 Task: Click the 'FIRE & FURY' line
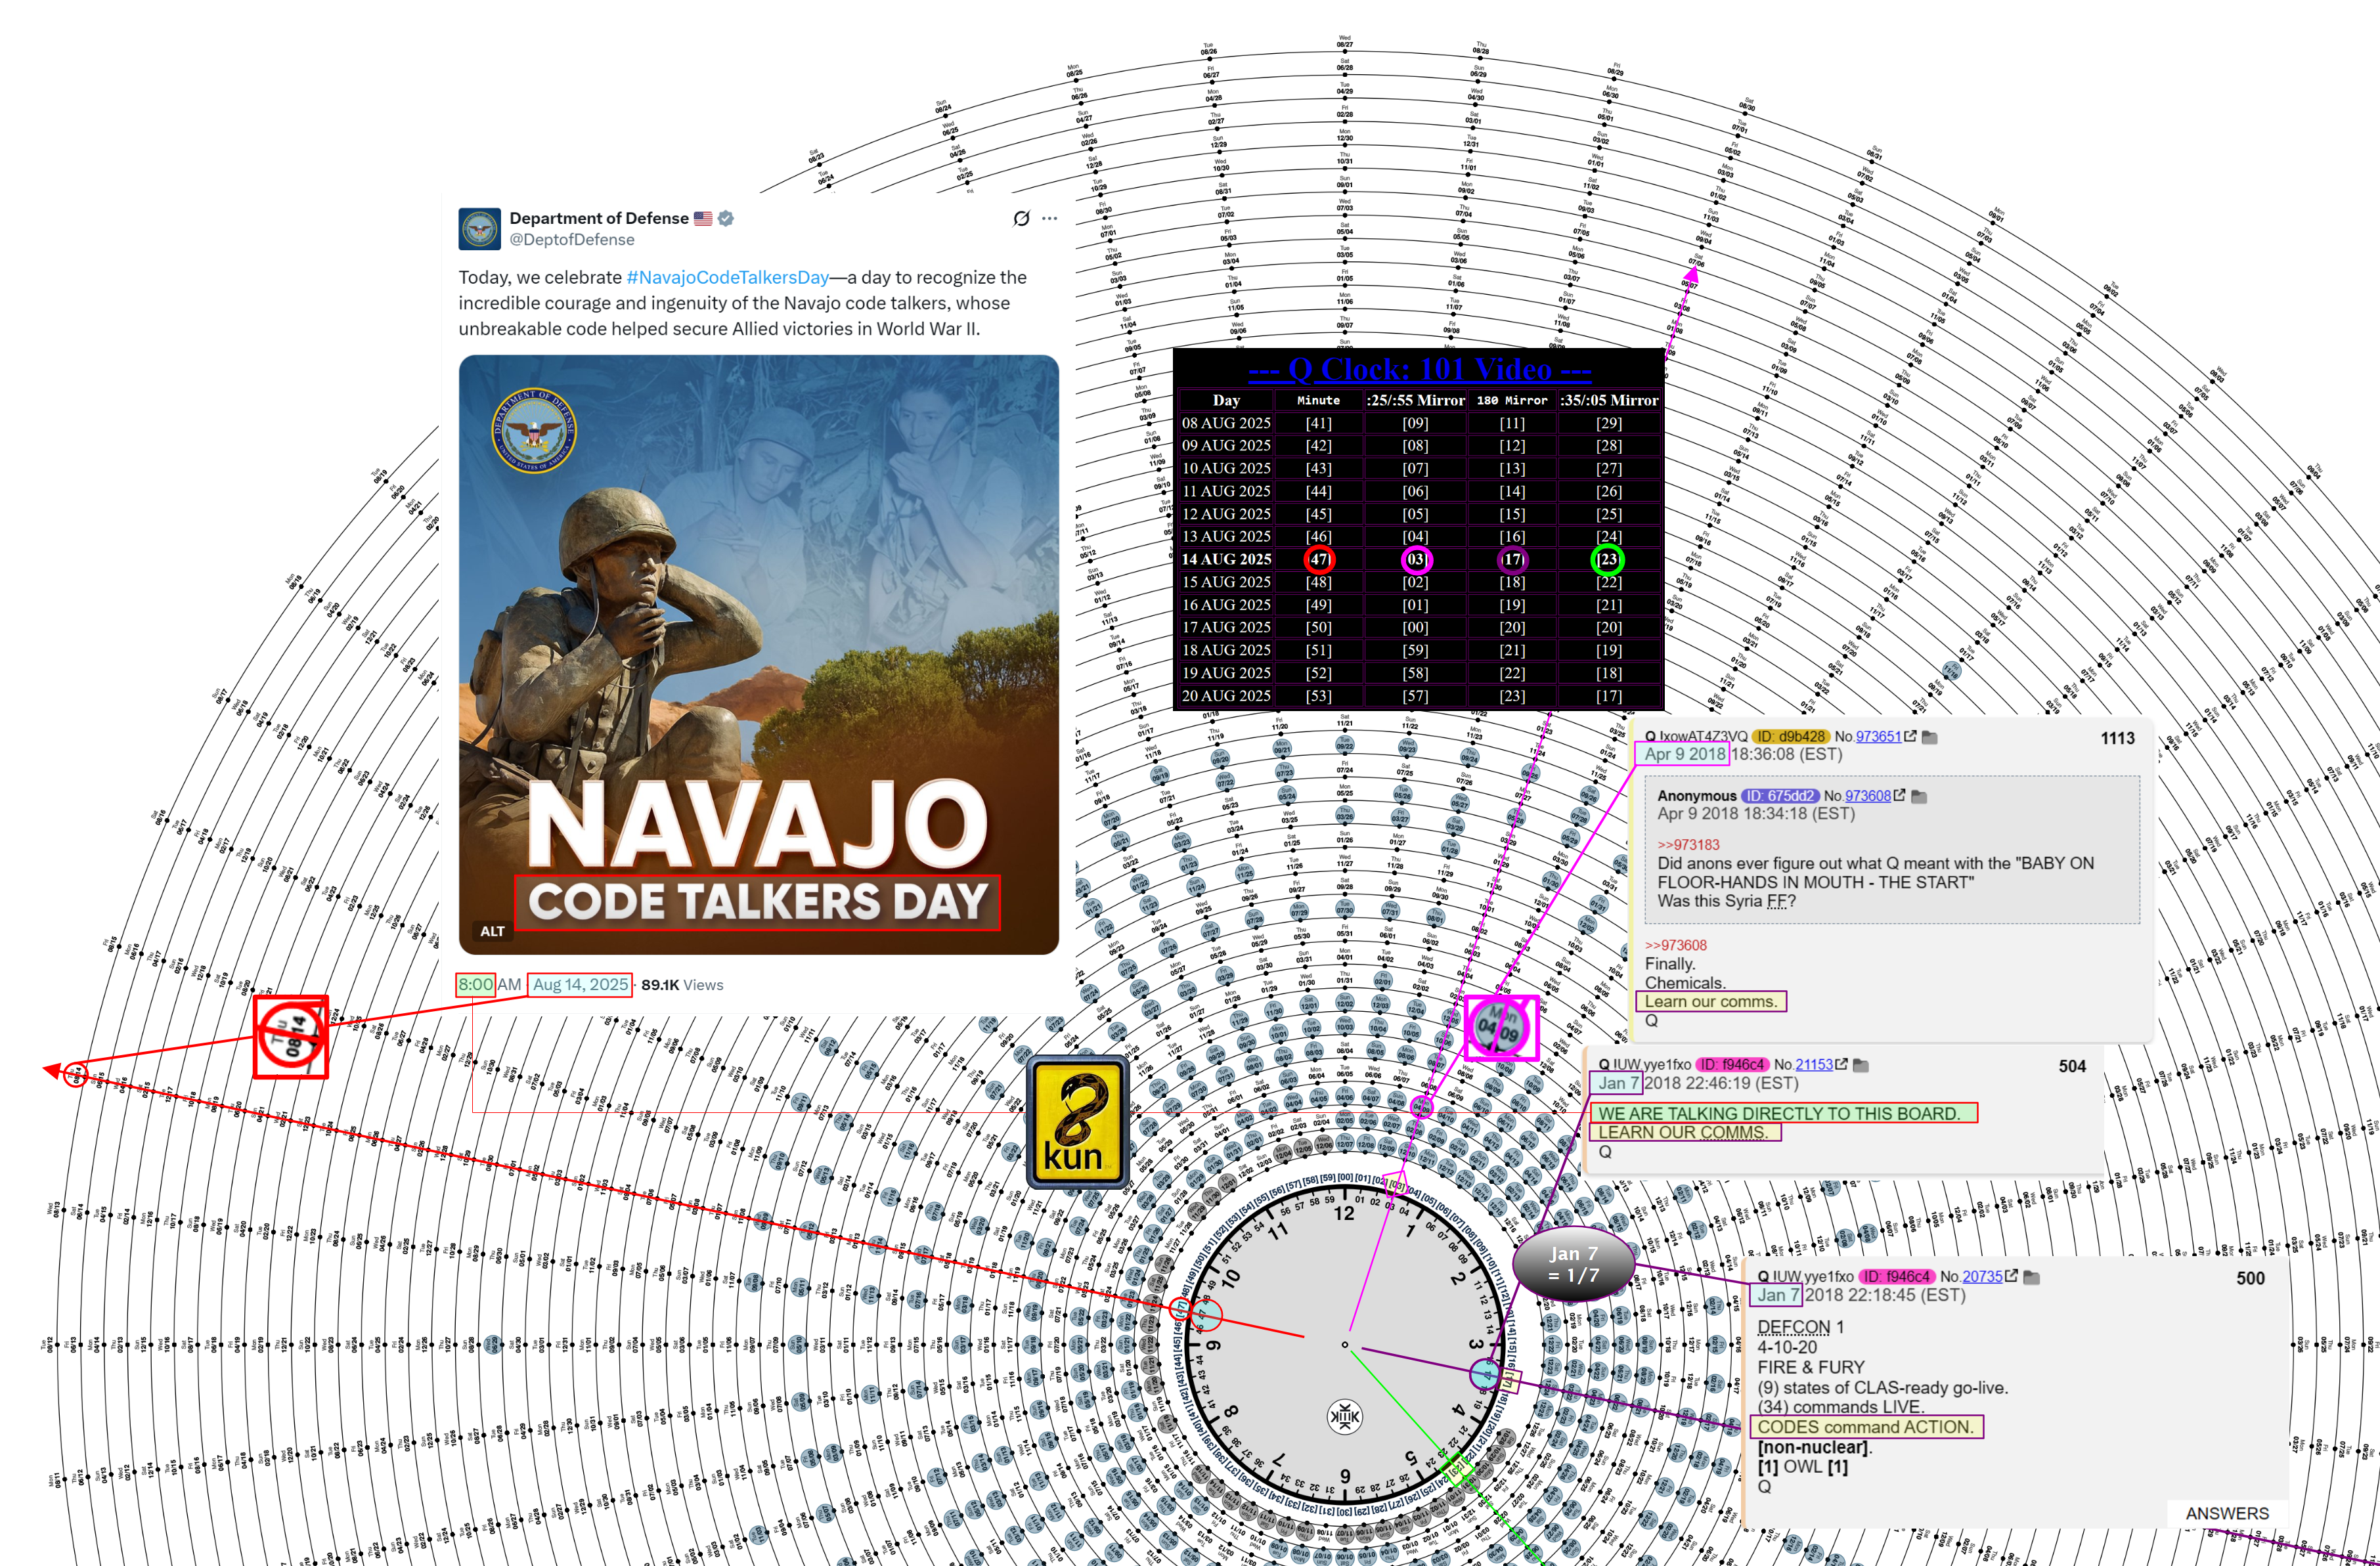pos(1811,1367)
